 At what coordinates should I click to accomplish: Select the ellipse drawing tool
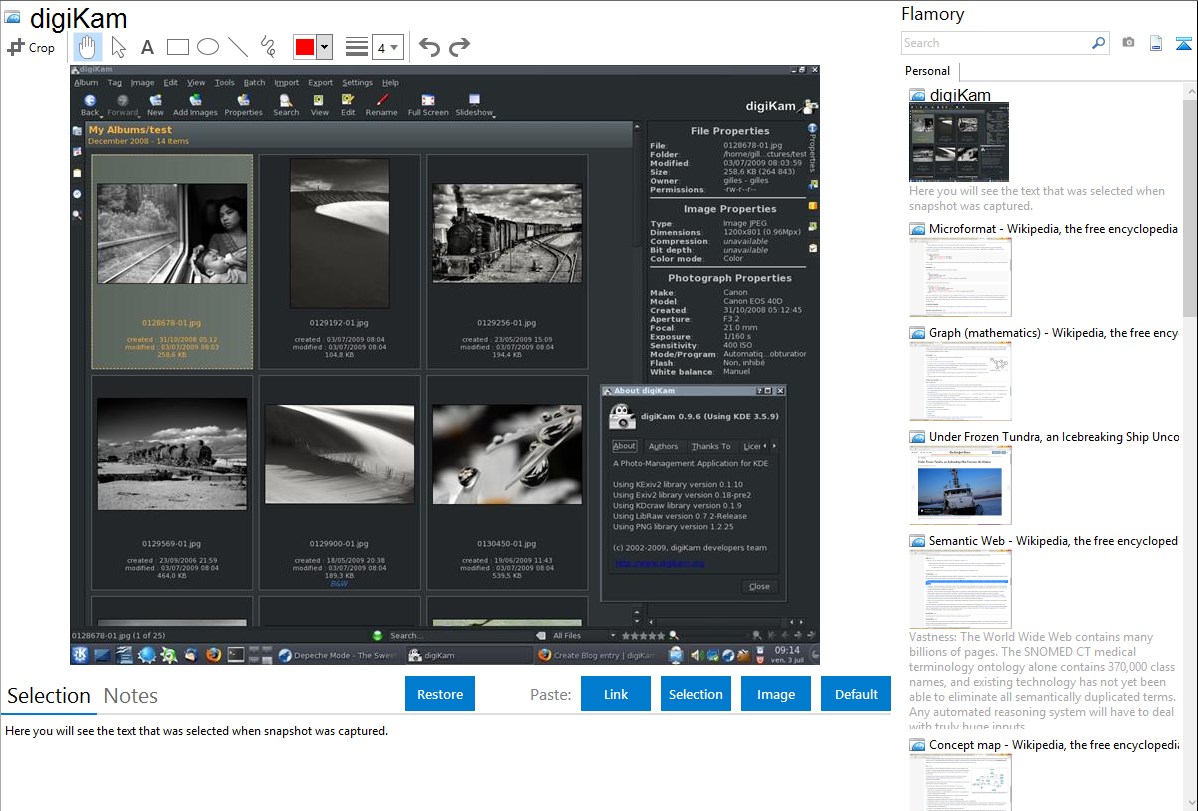pos(208,47)
